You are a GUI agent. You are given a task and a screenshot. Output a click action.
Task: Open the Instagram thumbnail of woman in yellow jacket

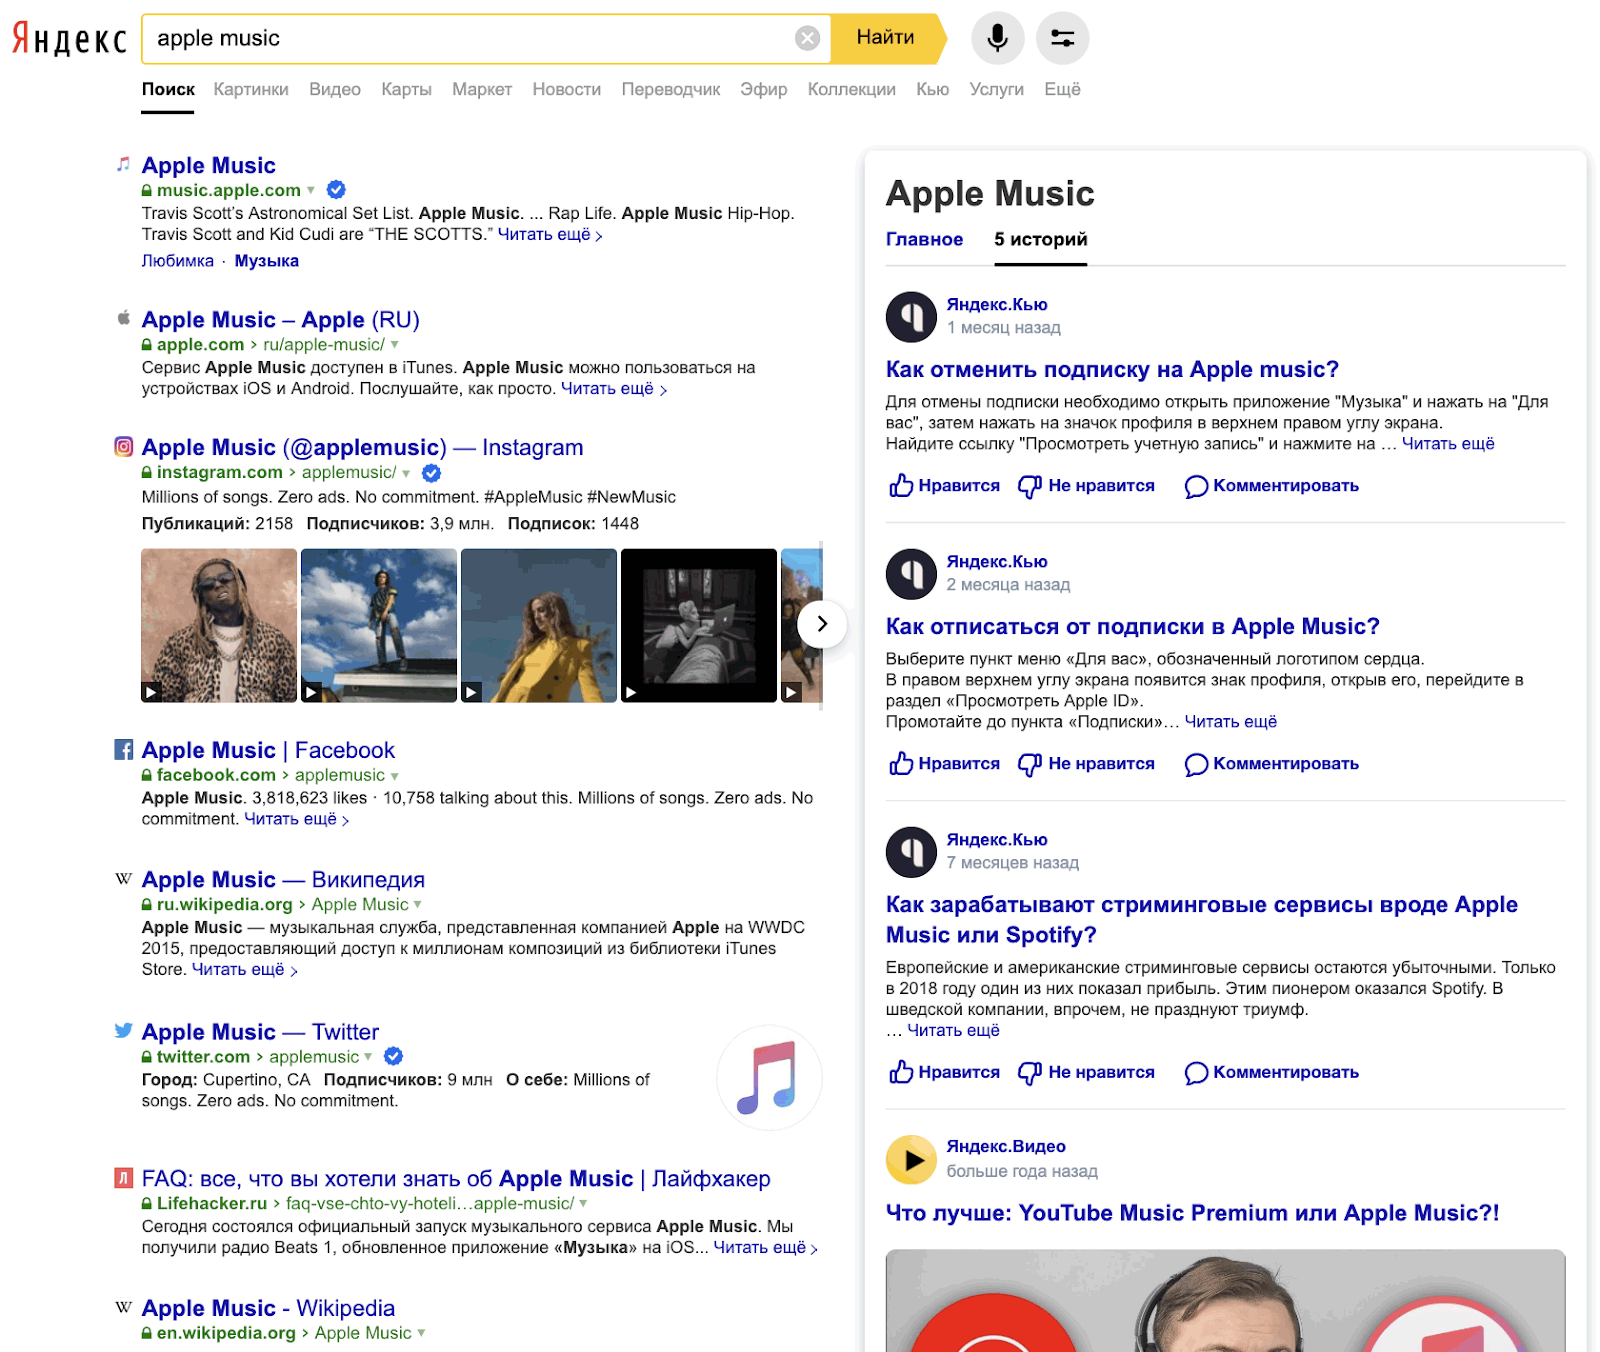pos(539,625)
